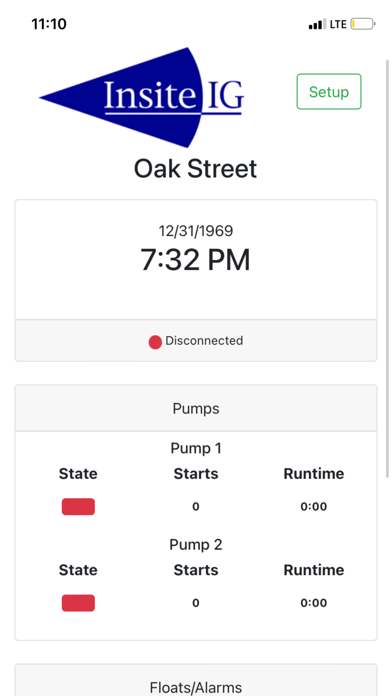The image size is (392, 696).
Task: Click the LTE network indicator
Action: 338,24
